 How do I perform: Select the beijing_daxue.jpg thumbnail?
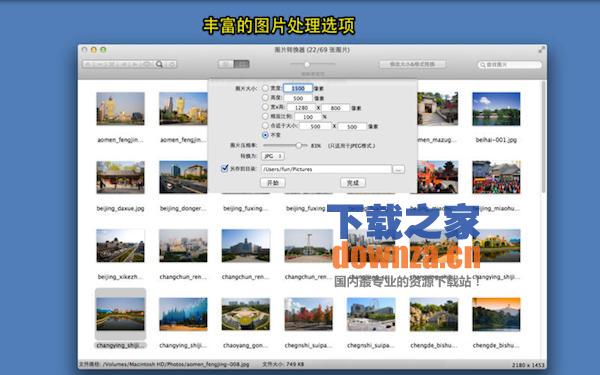point(120,178)
